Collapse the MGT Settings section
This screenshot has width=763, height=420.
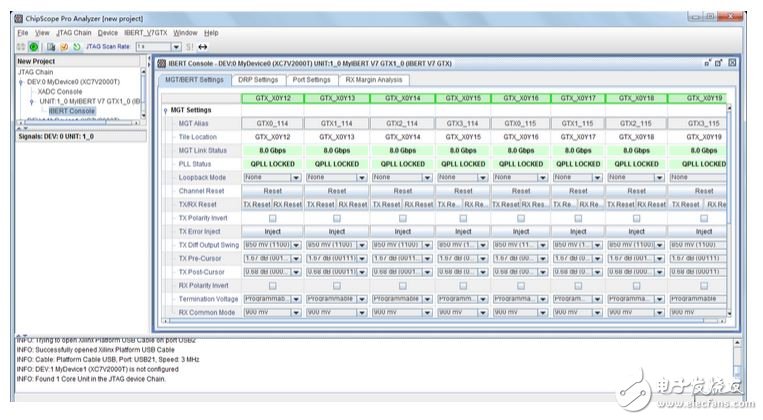pos(166,110)
